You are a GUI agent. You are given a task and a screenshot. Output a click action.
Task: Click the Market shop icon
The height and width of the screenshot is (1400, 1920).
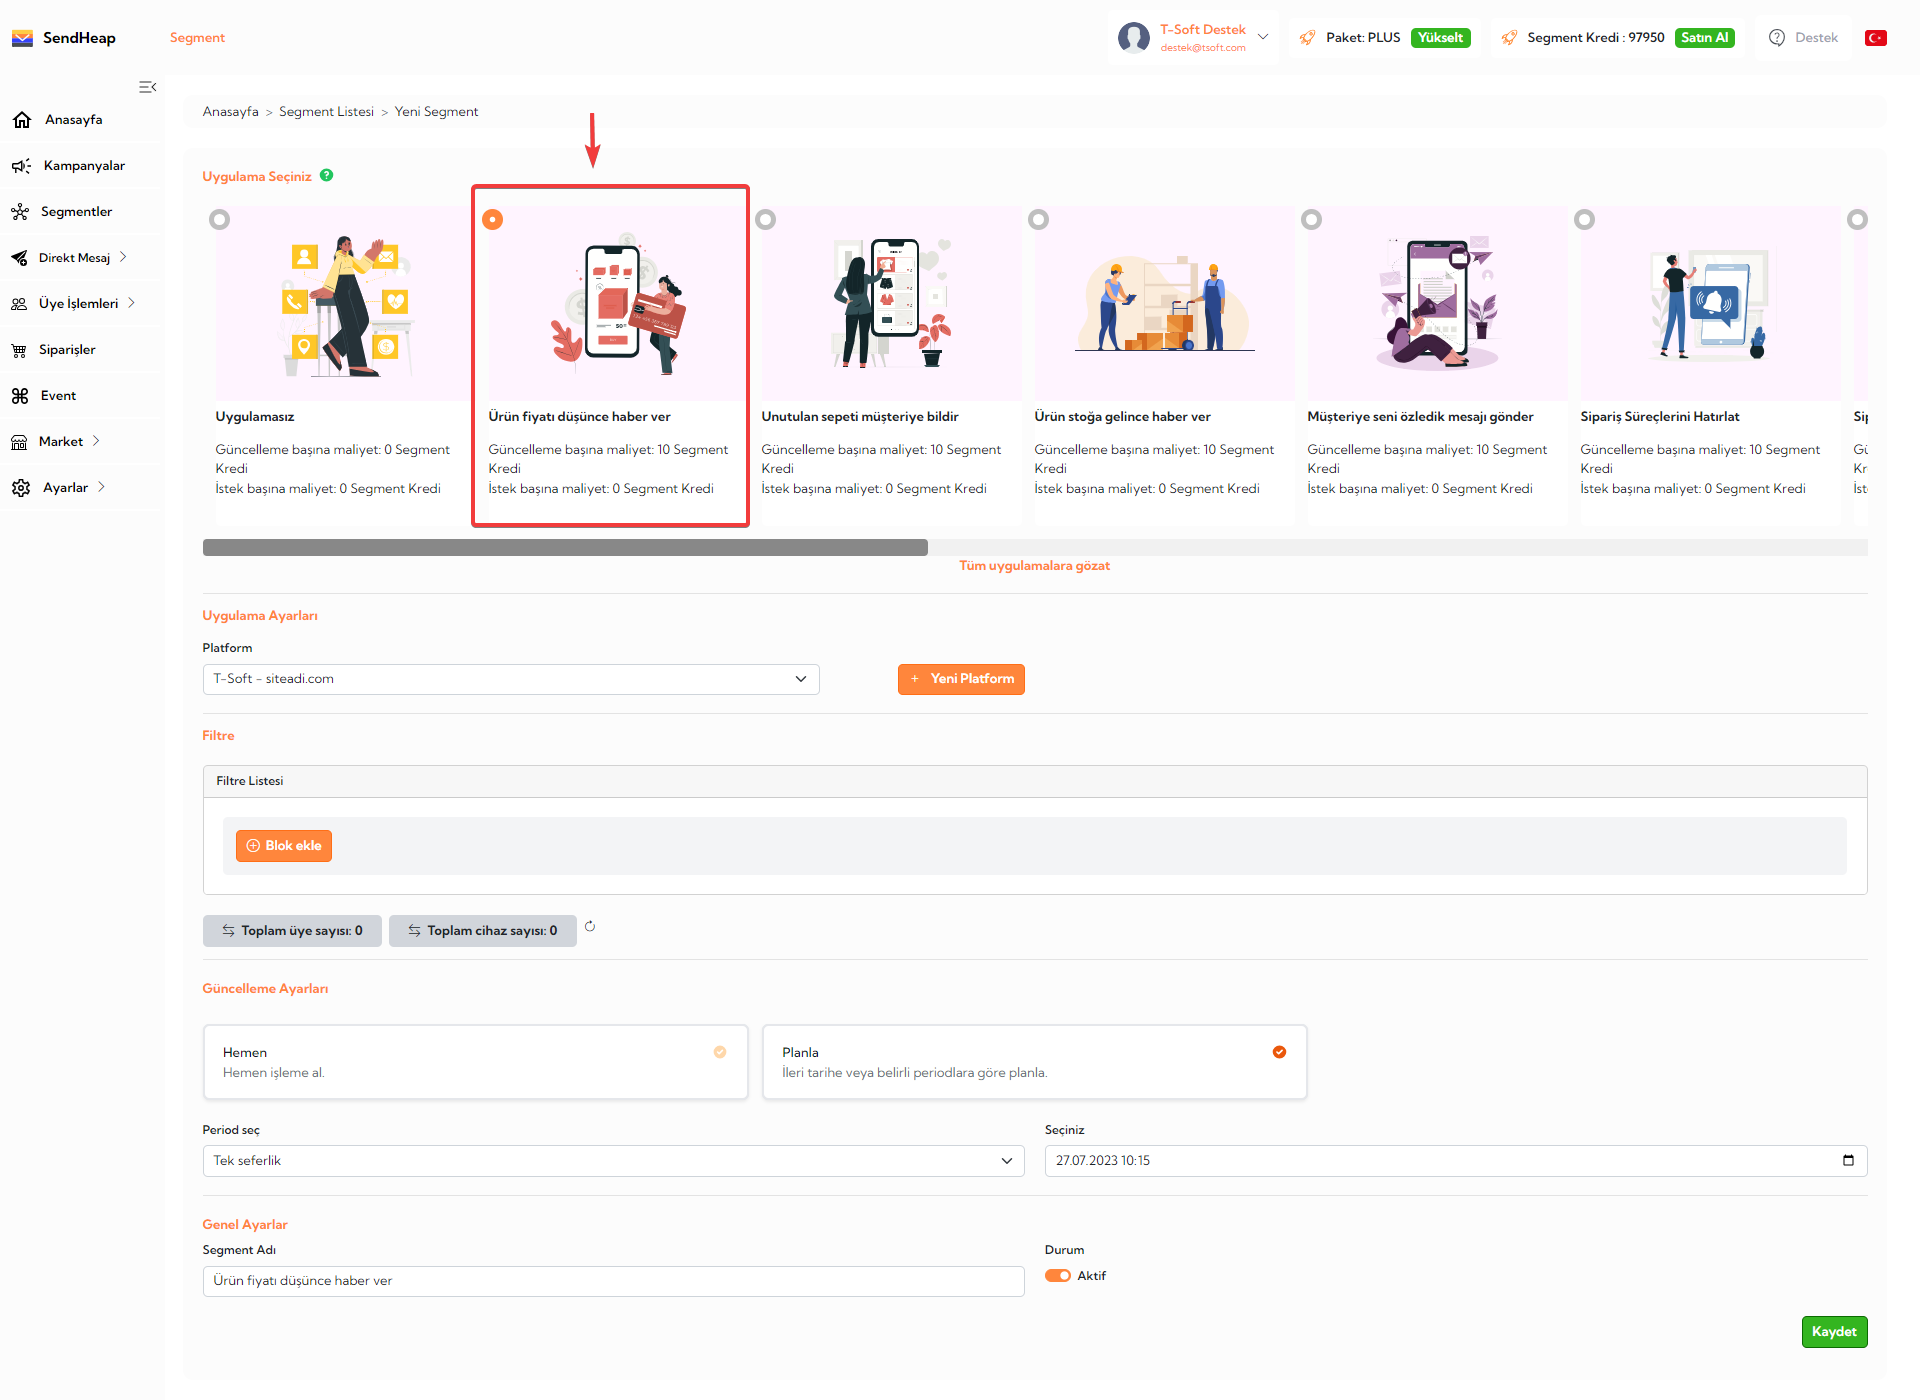point(19,442)
